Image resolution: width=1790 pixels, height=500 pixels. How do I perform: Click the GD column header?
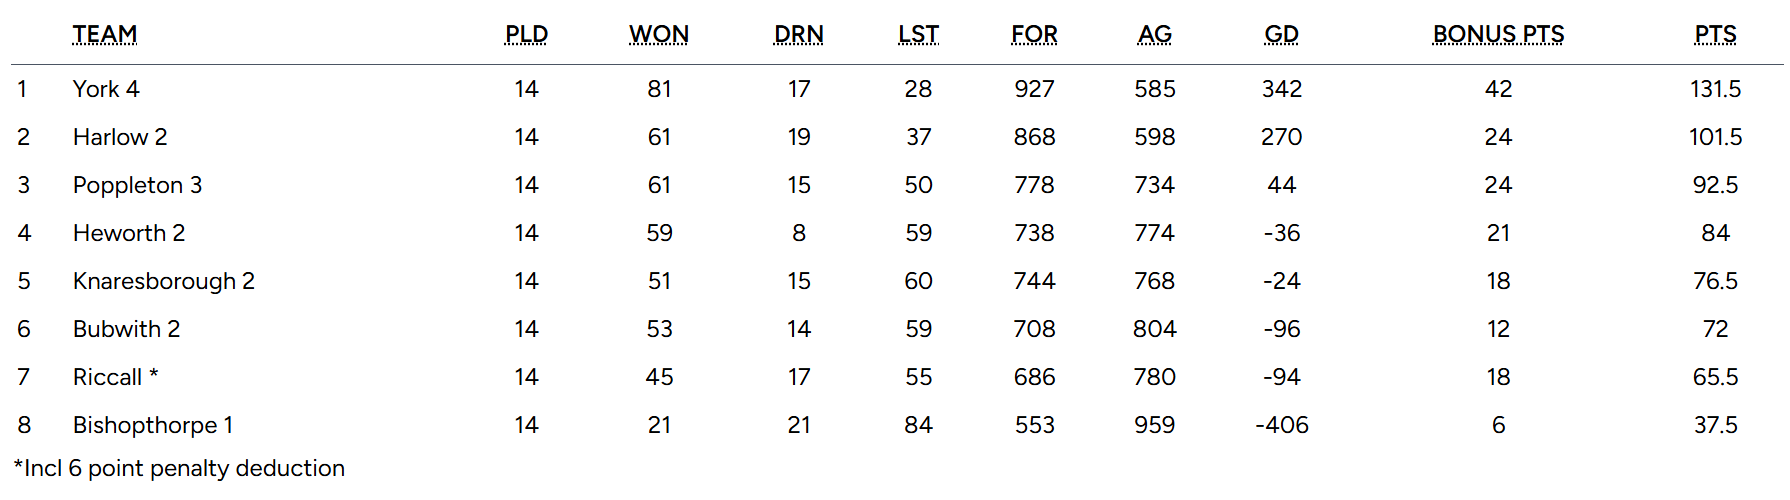[1281, 35]
